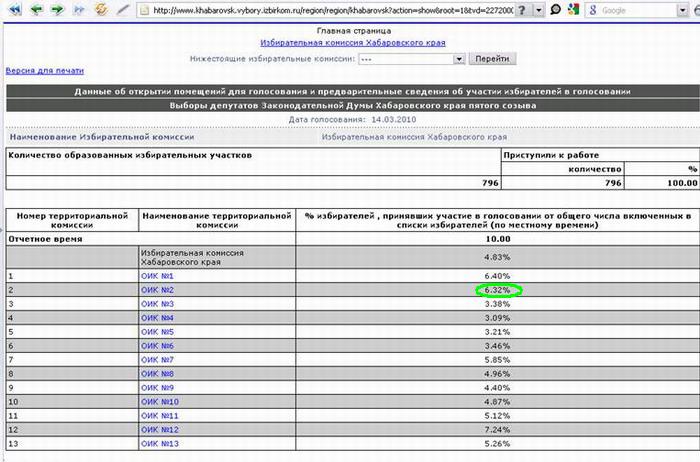This screenshot has height=462, width=700.
Task: Click the URL address bar text
Action: tap(330, 10)
